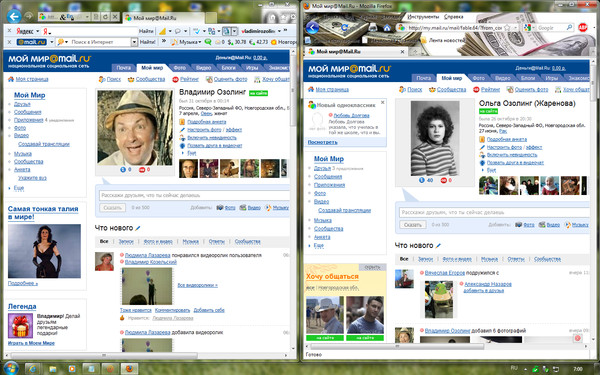Image resolution: width=600 pixels, height=375 pixels.
Task: Click the pencil icon beside Что нового on Ольга's page
Action: (x=438, y=246)
